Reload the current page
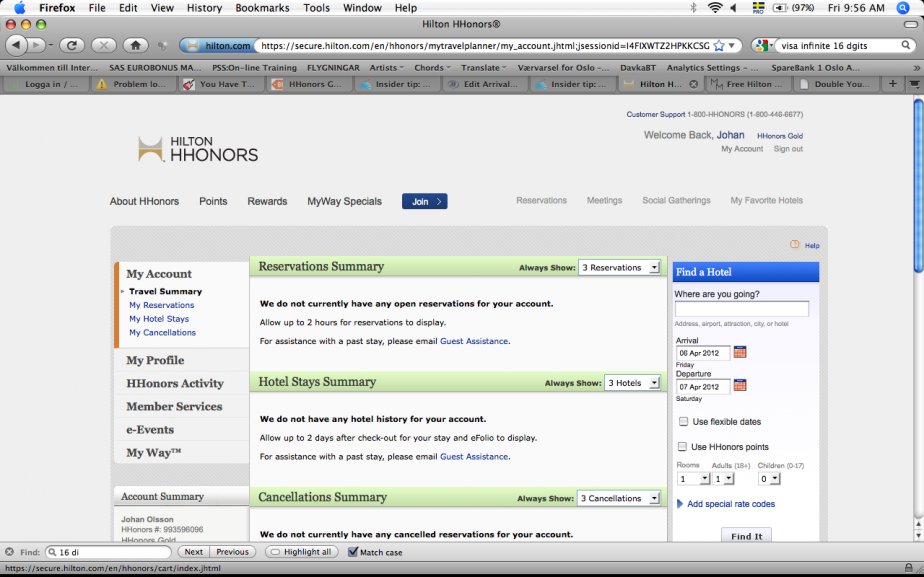The image size is (924, 577). tap(72, 45)
